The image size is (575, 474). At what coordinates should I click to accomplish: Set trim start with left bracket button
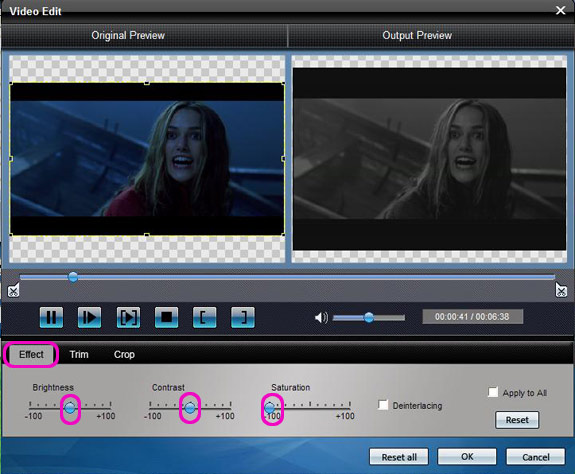click(204, 317)
